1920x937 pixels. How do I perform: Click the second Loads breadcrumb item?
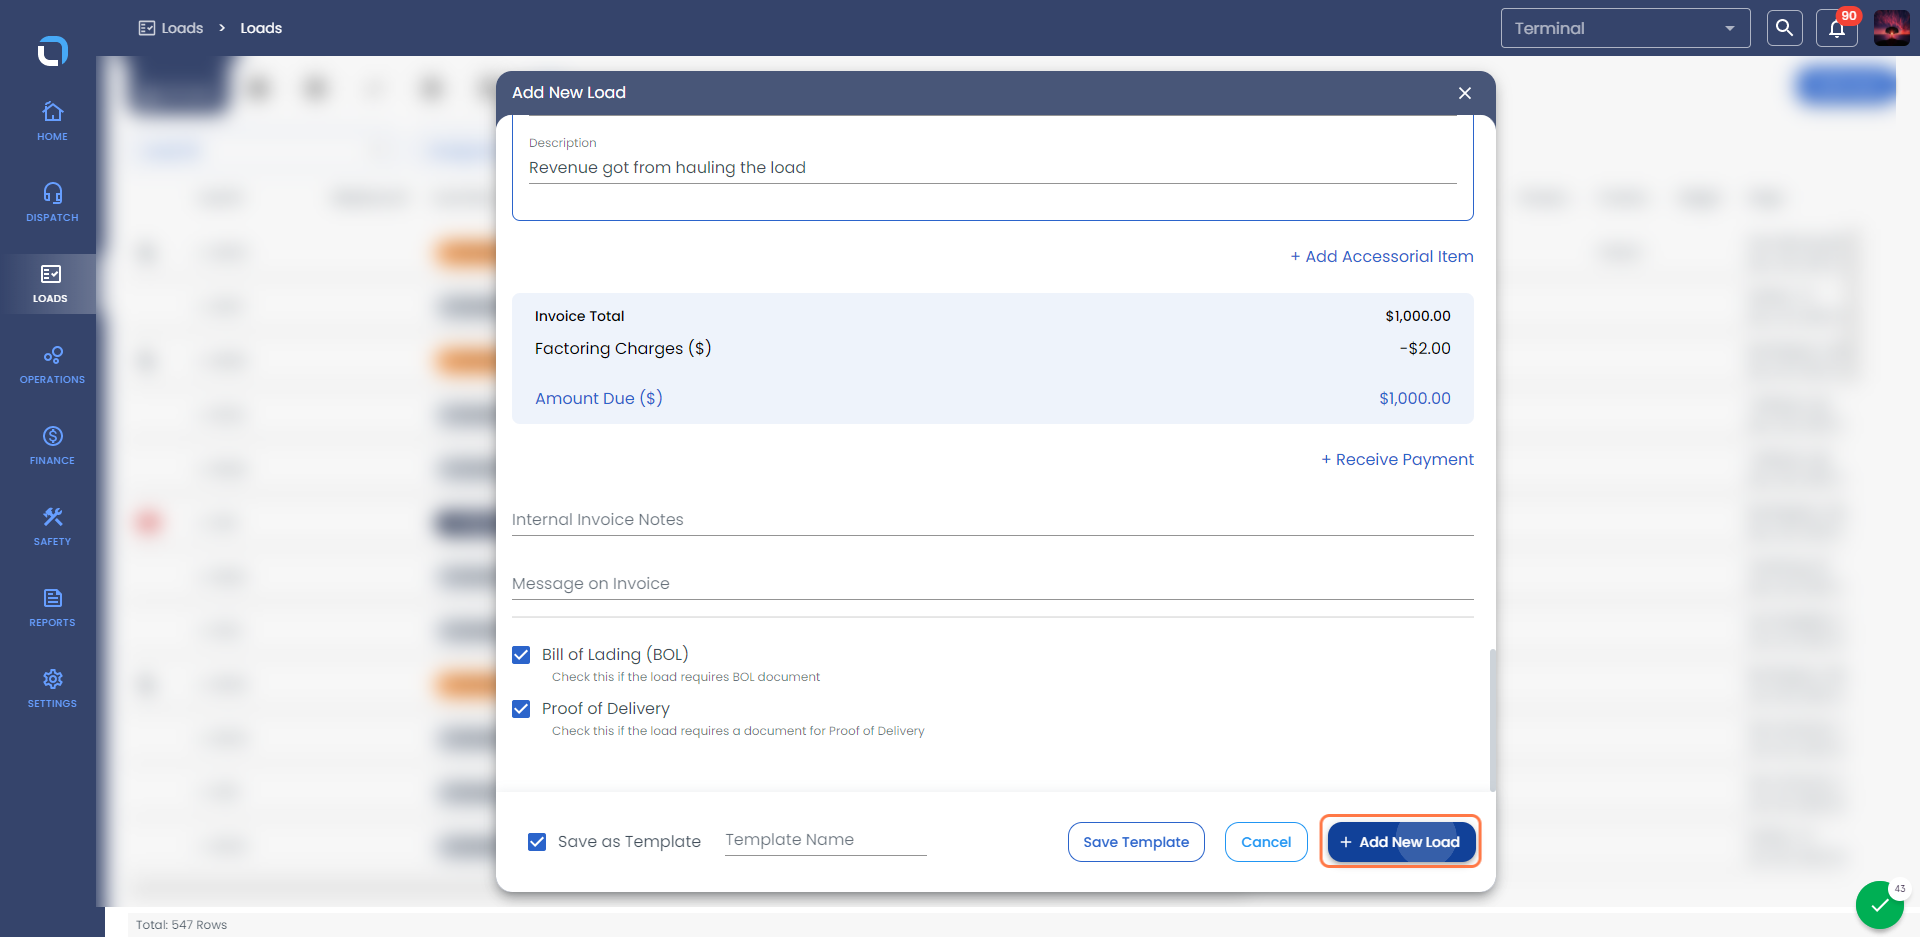261,28
